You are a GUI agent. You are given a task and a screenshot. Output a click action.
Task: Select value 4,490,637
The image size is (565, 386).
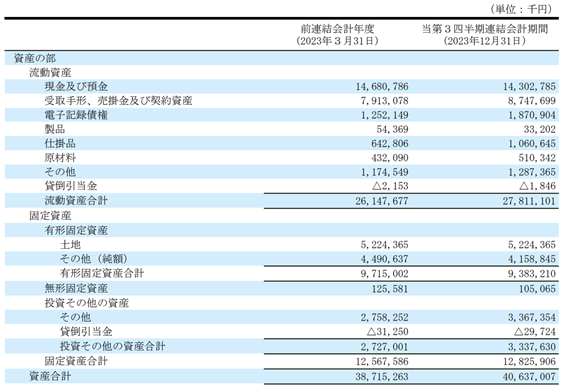click(x=384, y=259)
